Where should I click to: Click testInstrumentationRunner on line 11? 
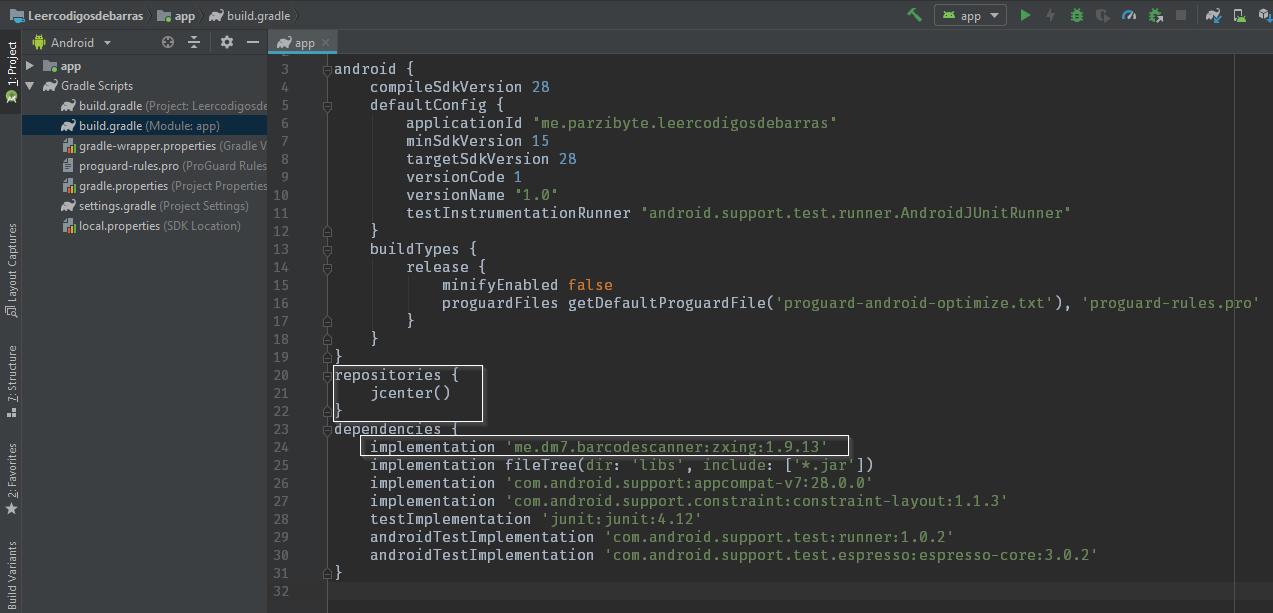point(518,213)
